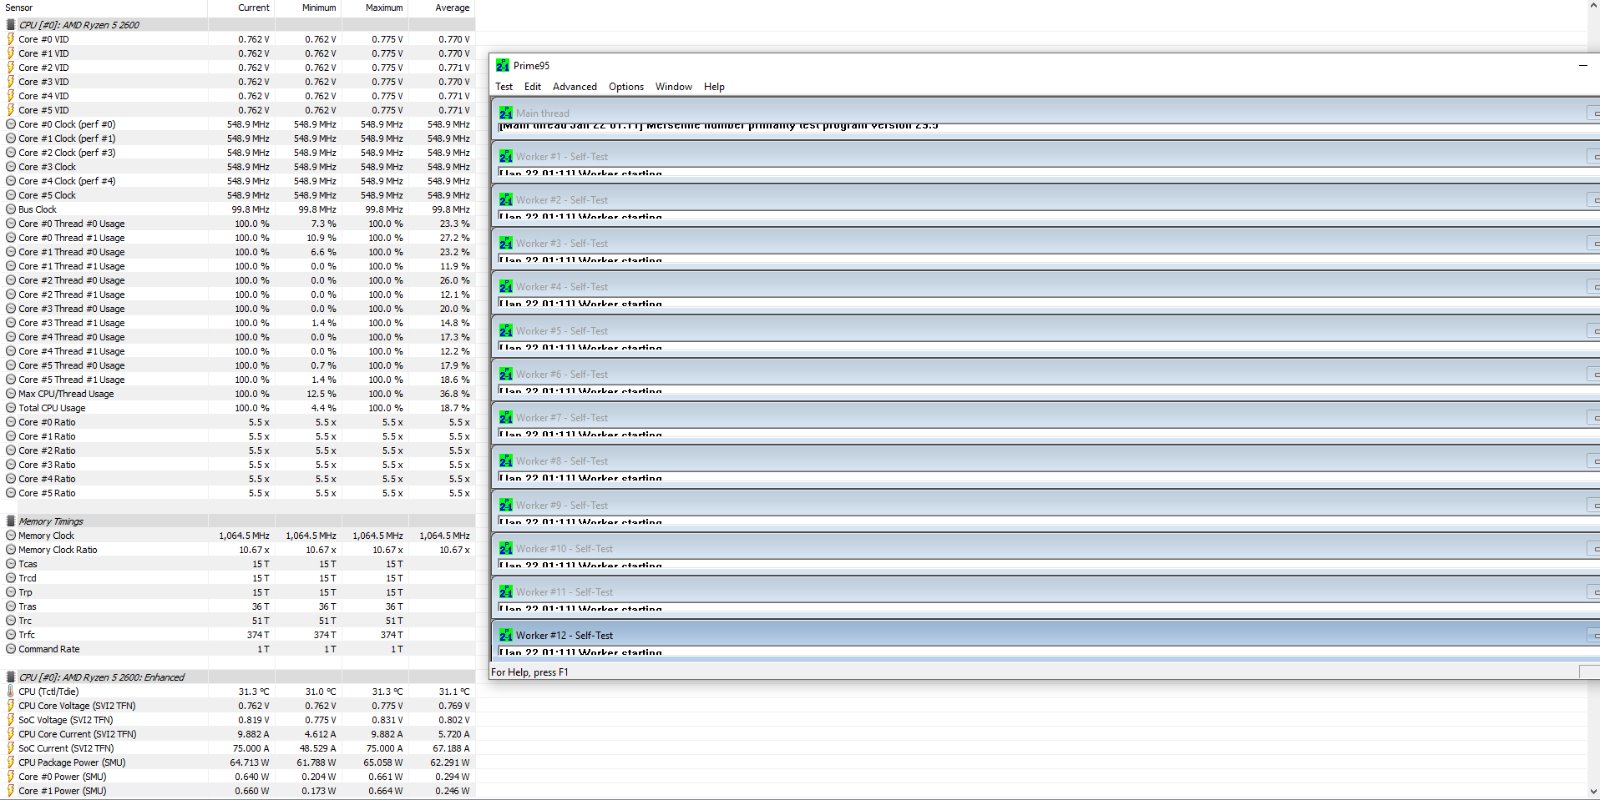Click the Prime95 title bar icon
Screen dimensions: 1600x800
pos(503,65)
